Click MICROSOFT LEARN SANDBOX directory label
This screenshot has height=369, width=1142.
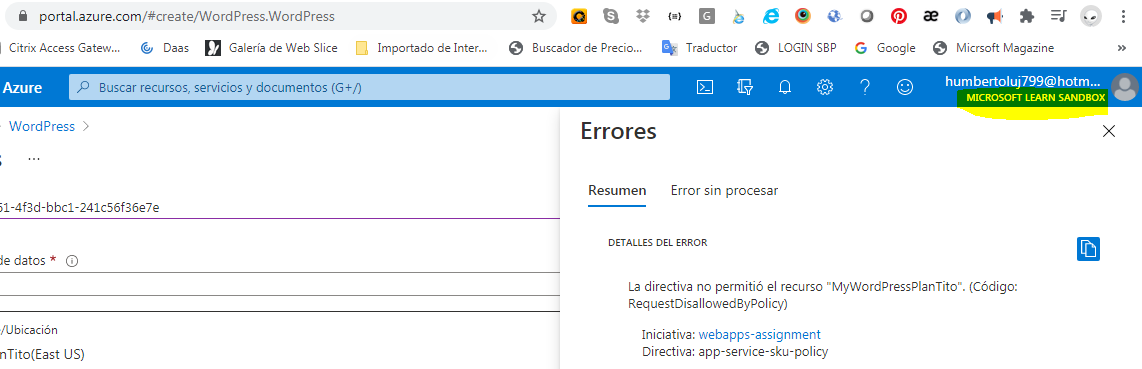(1035, 98)
